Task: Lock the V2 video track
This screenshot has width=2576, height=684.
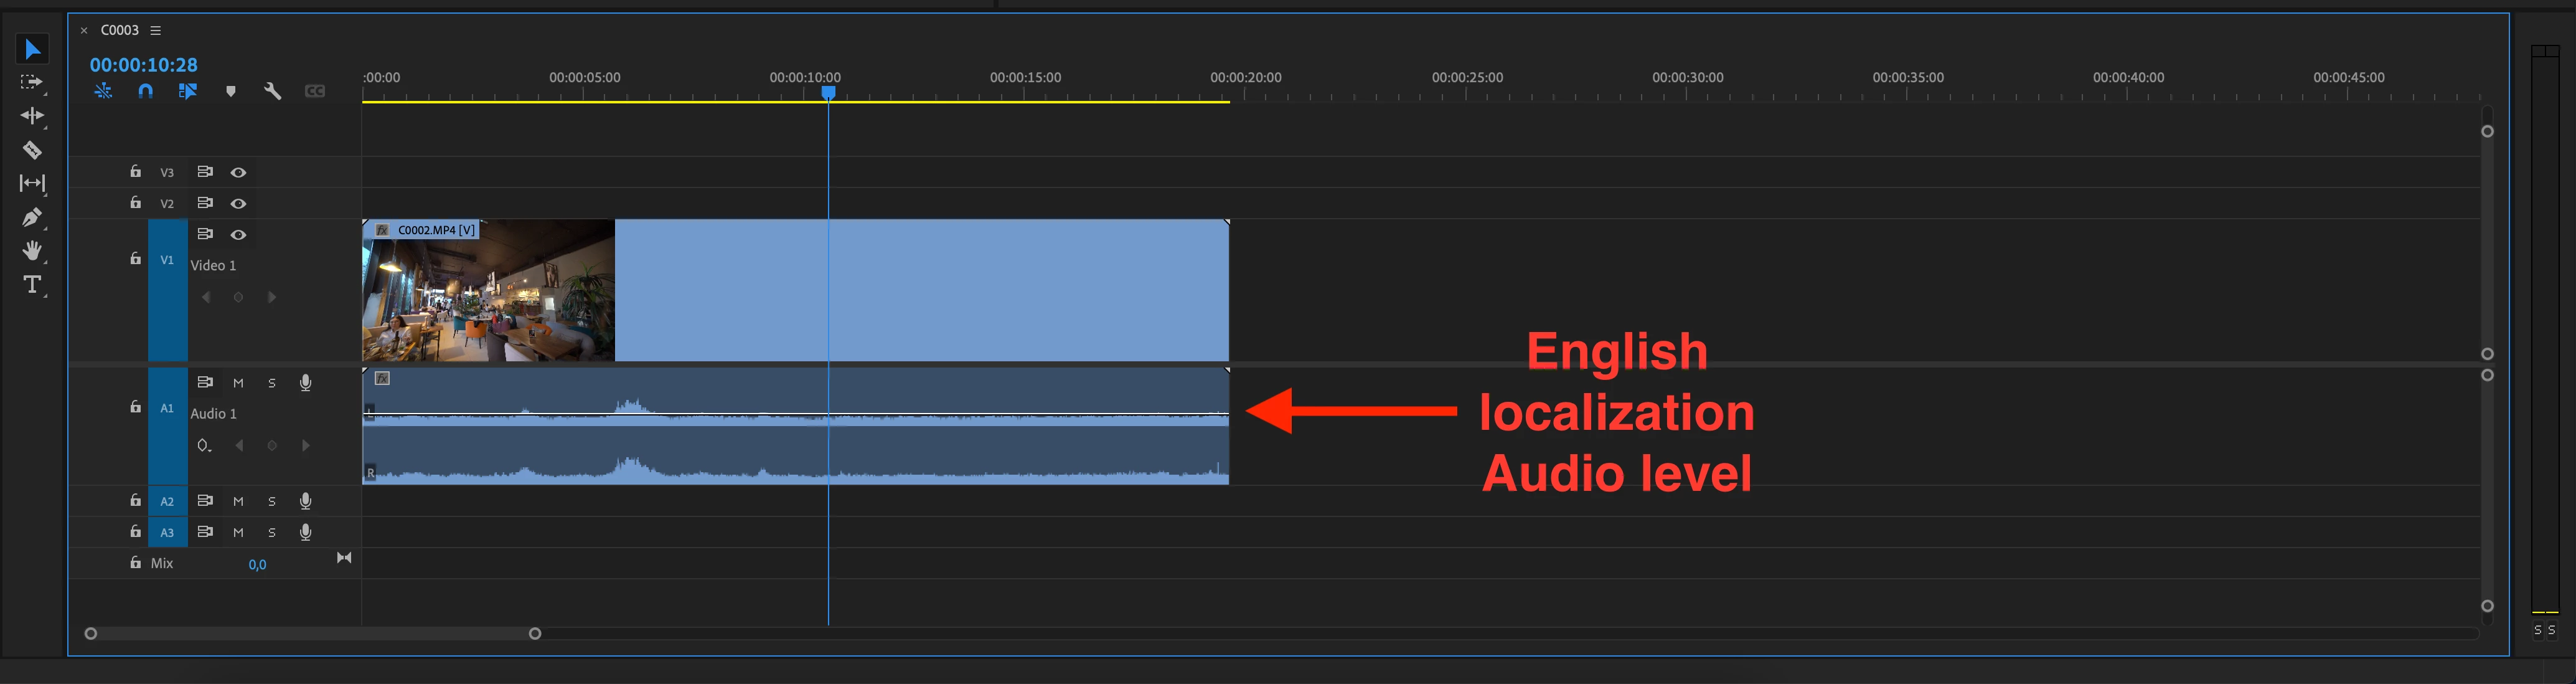Action: 135,203
